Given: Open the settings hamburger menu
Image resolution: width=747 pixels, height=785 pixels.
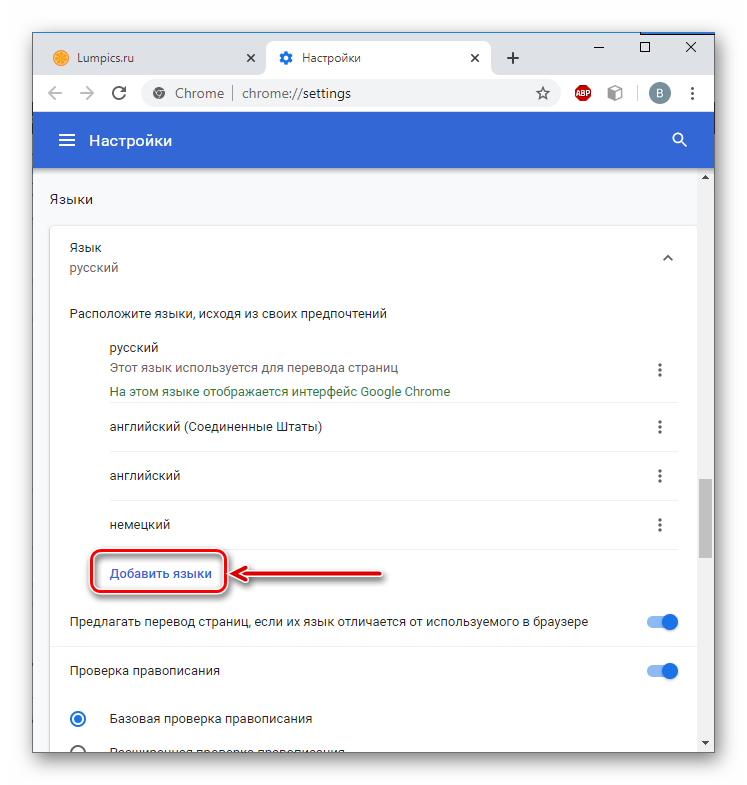Looking at the screenshot, I should (x=67, y=140).
